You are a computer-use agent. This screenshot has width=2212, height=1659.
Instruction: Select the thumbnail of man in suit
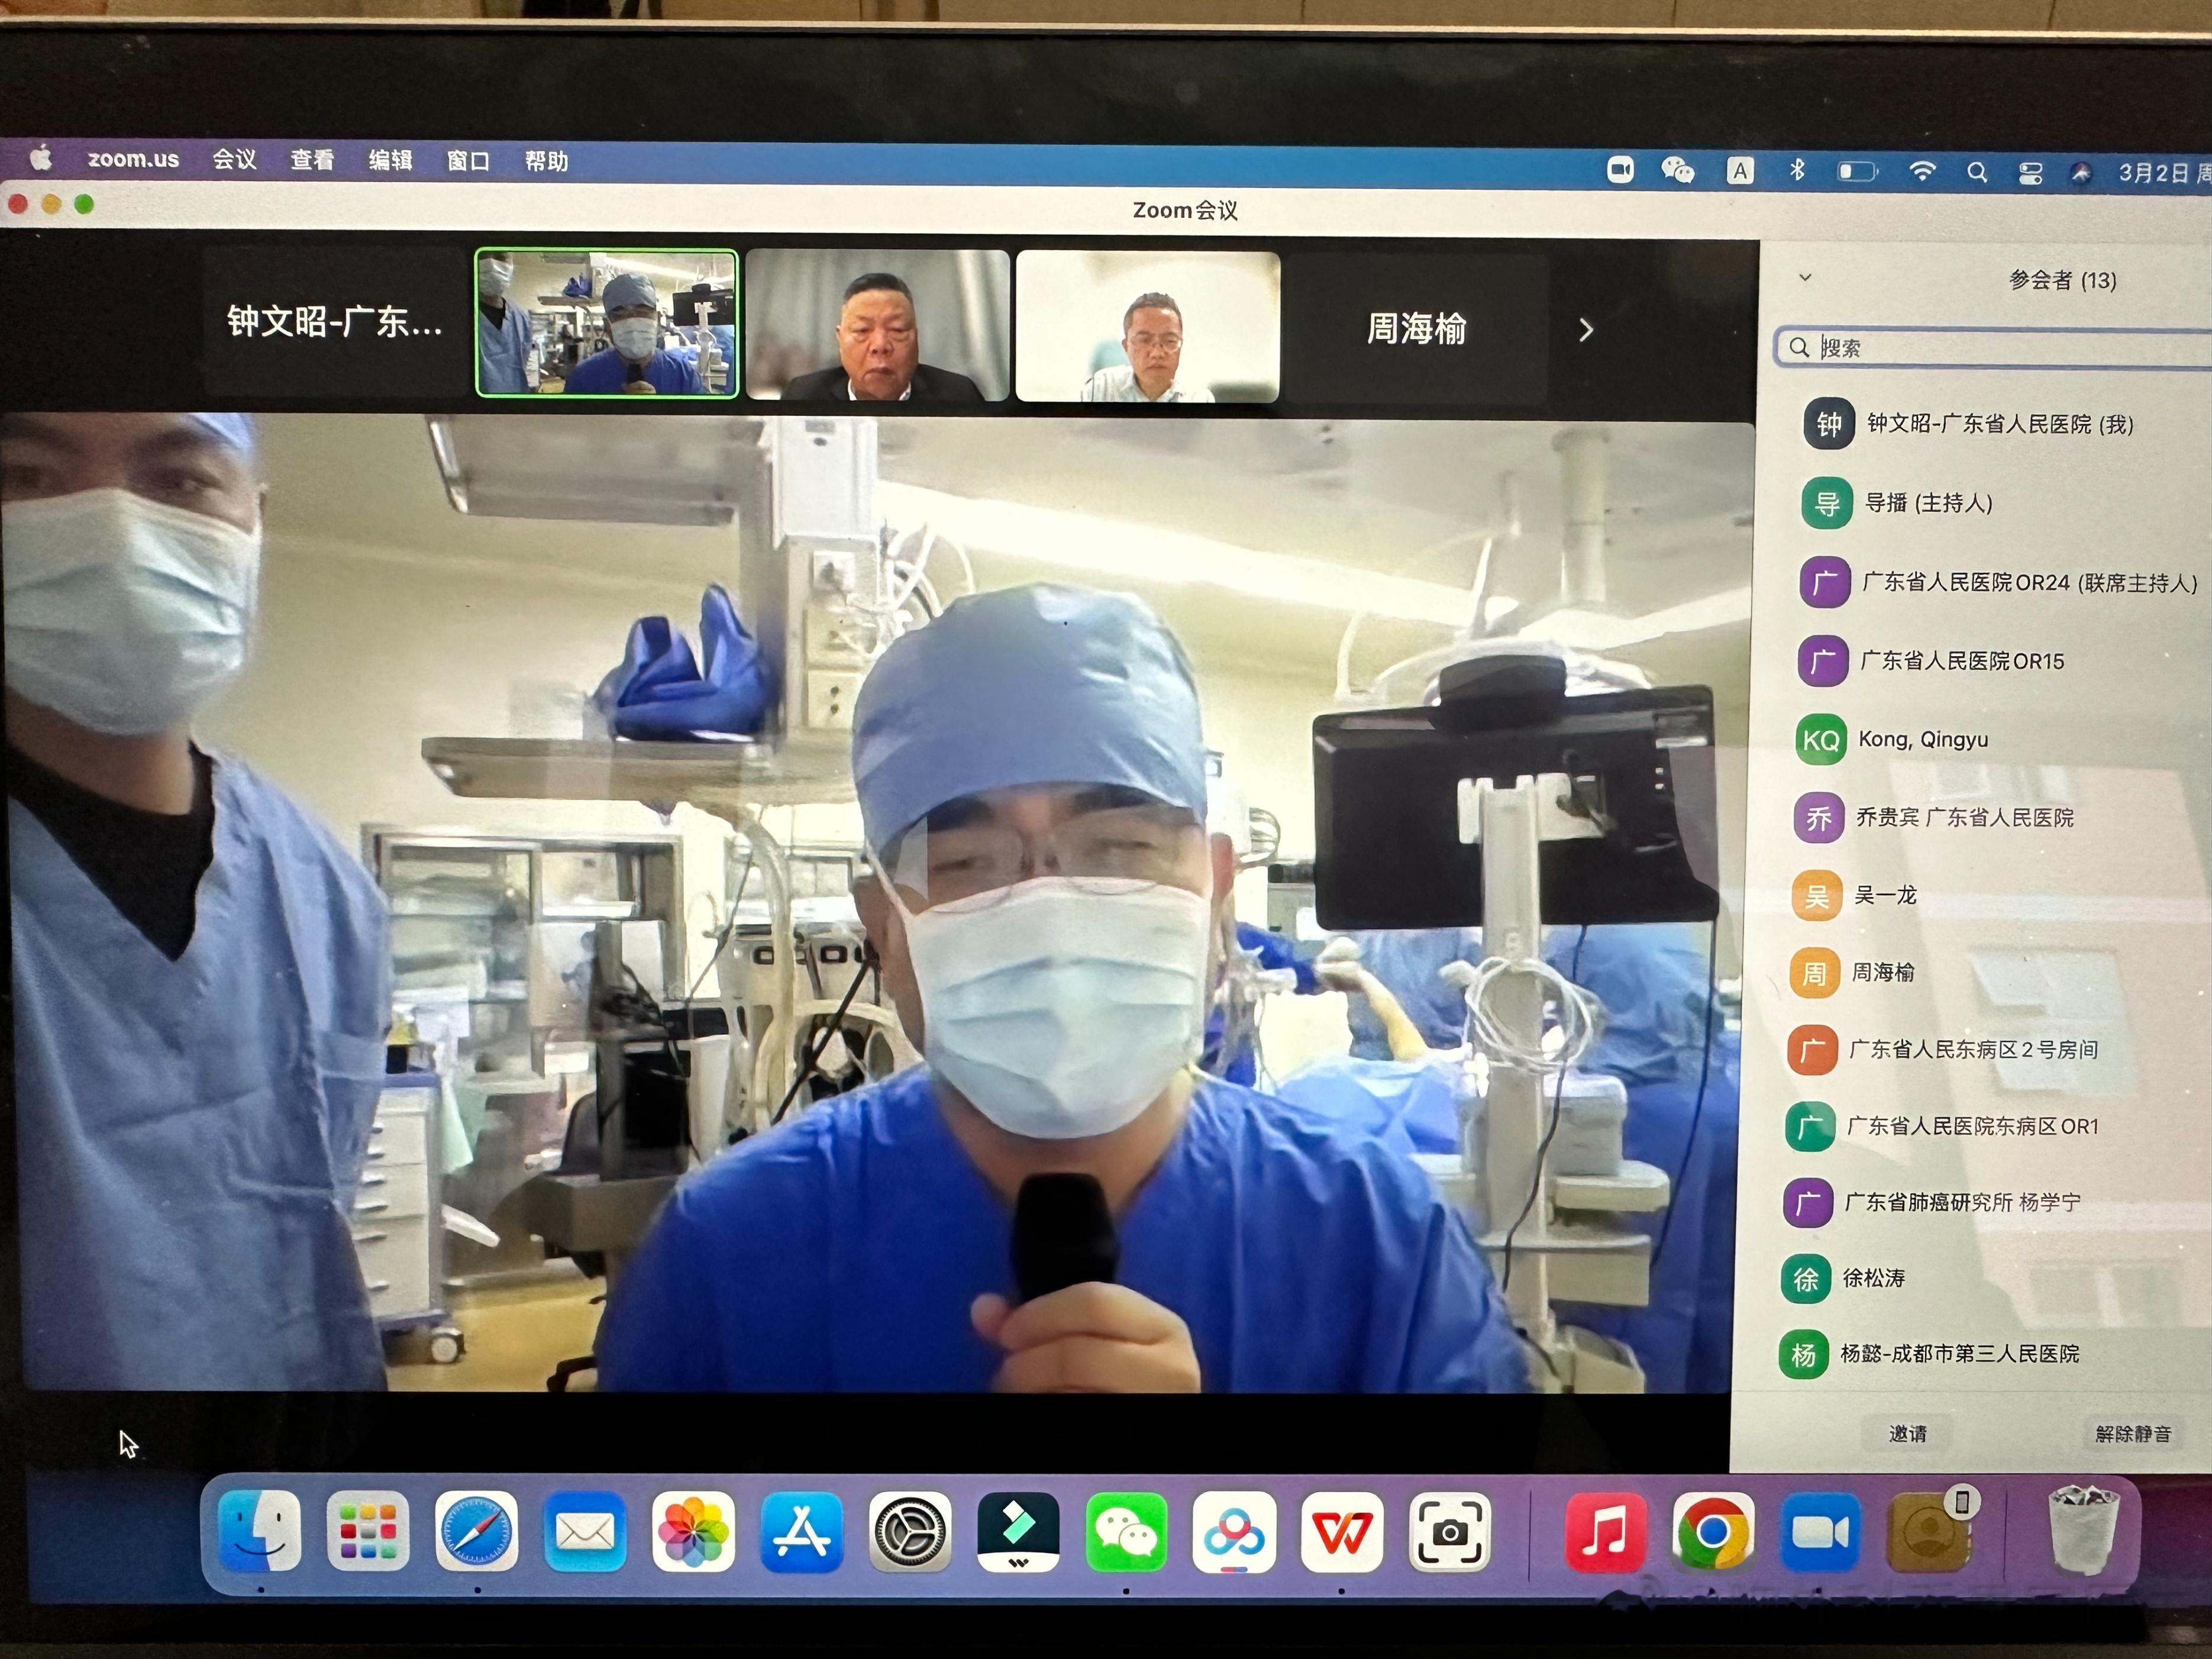(x=877, y=325)
